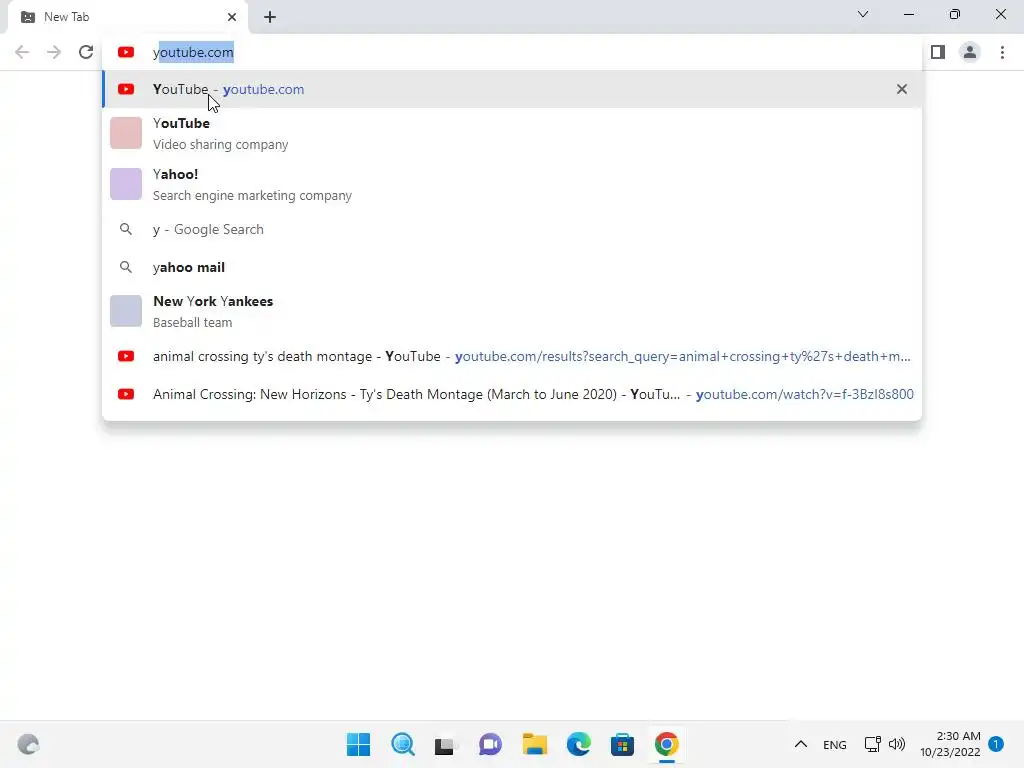Viewport: 1024px width, 768px height.
Task: Show hidden system tray icons
Action: 801,744
